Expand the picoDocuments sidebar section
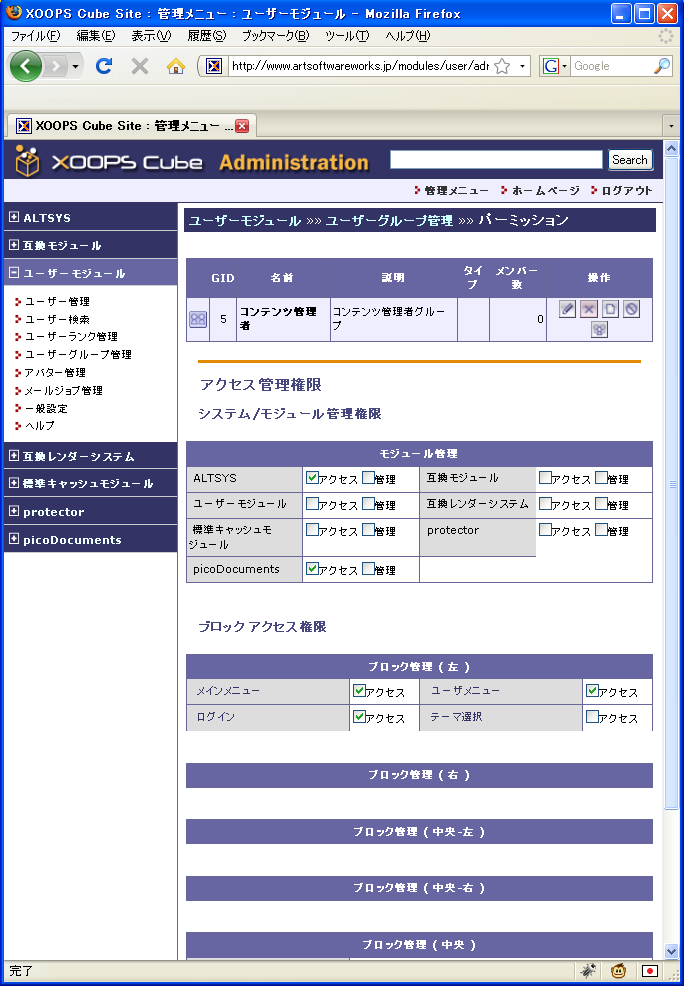 [14, 540]
